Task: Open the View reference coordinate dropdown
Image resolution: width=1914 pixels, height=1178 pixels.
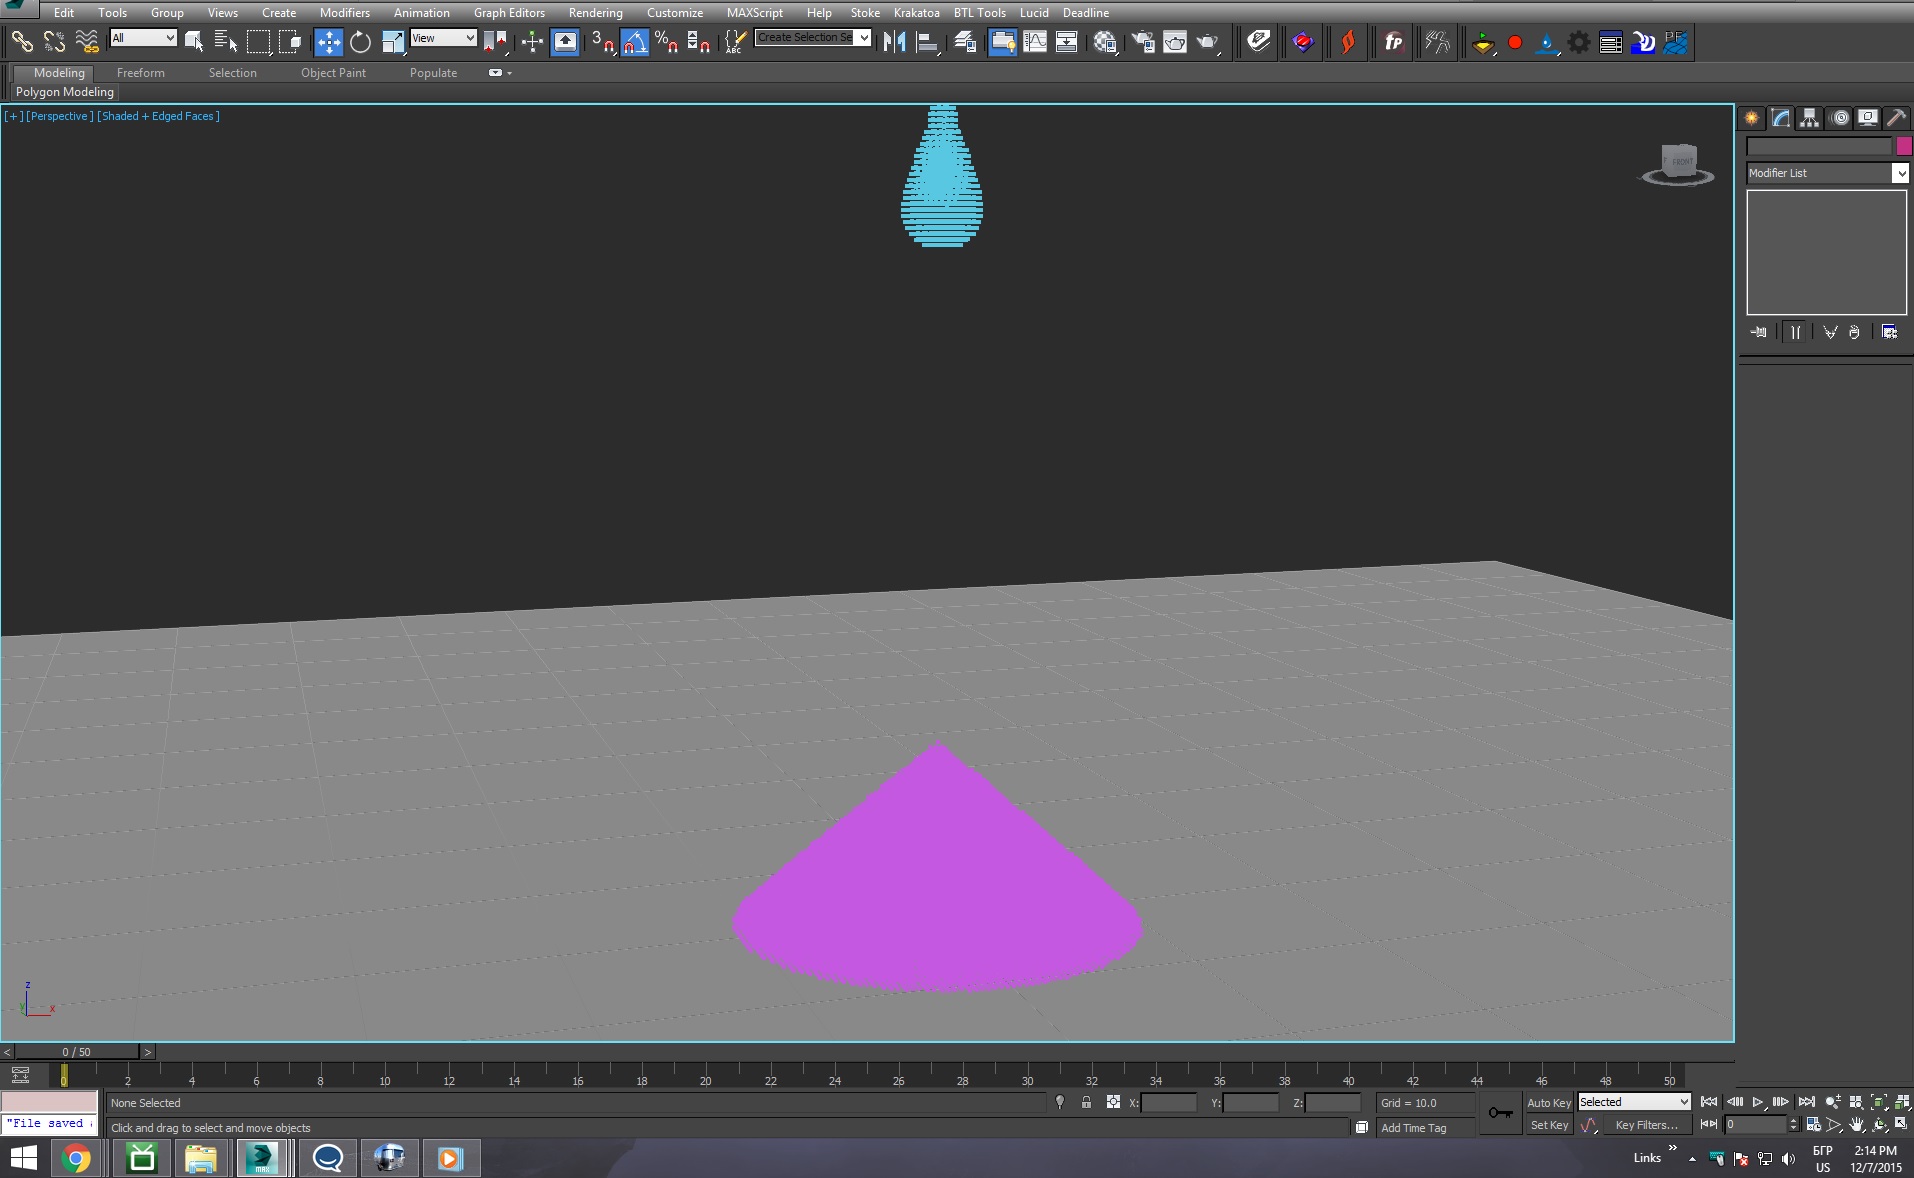Action: (x=443, y=38)
